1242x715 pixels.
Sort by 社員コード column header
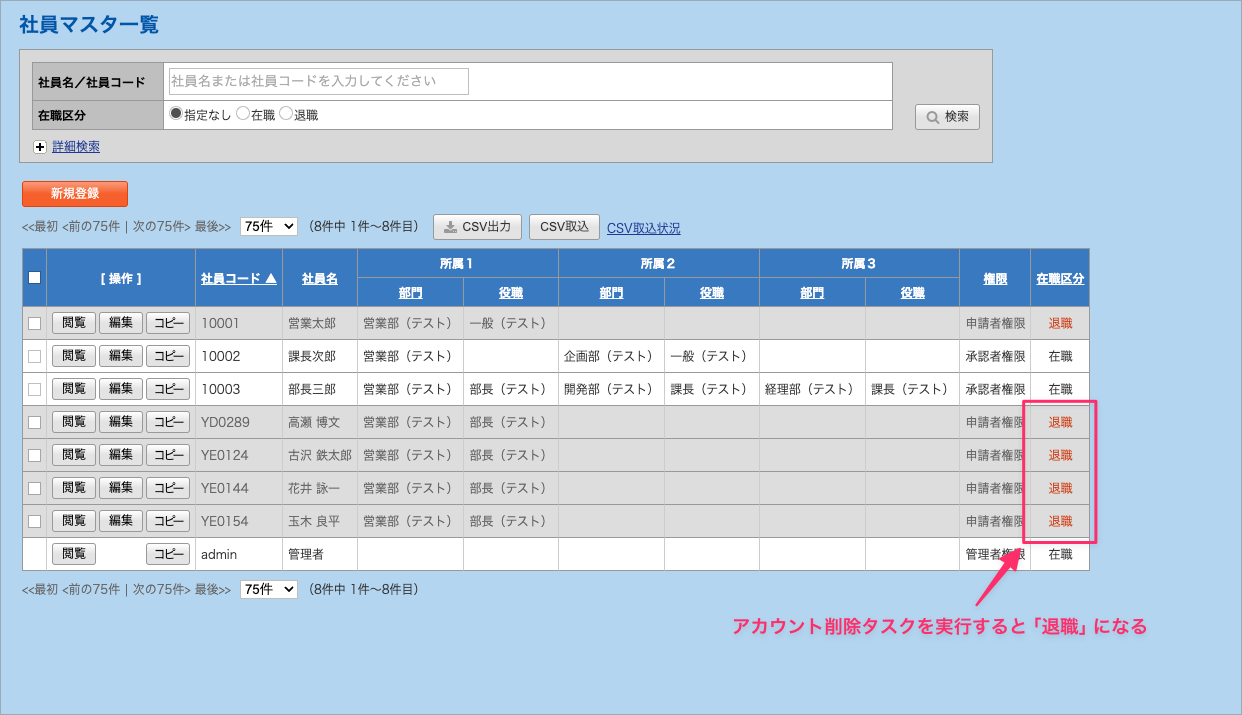[x=239, y=278]
